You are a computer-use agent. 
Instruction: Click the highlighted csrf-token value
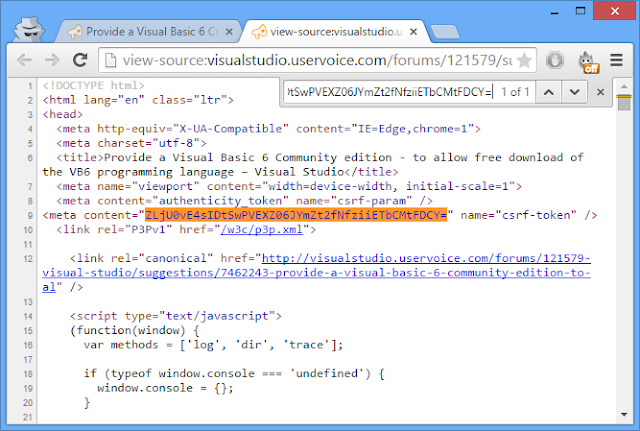pos(296,215)
